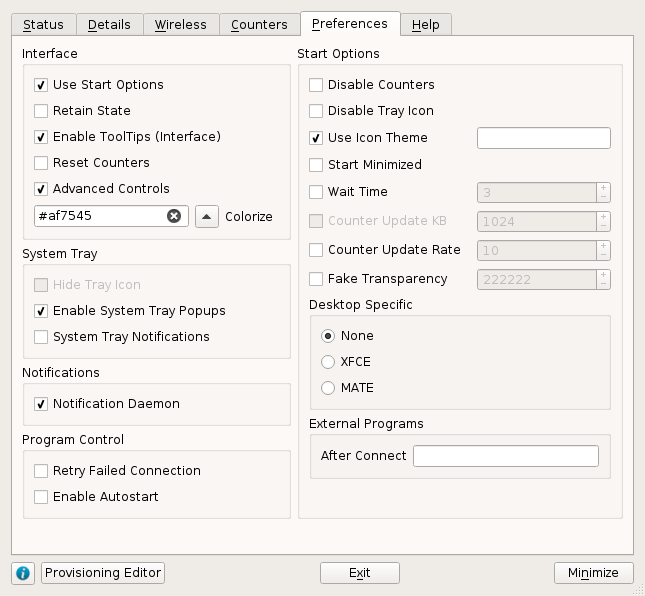Open the Colorize color picker arrow

(206, 216)
